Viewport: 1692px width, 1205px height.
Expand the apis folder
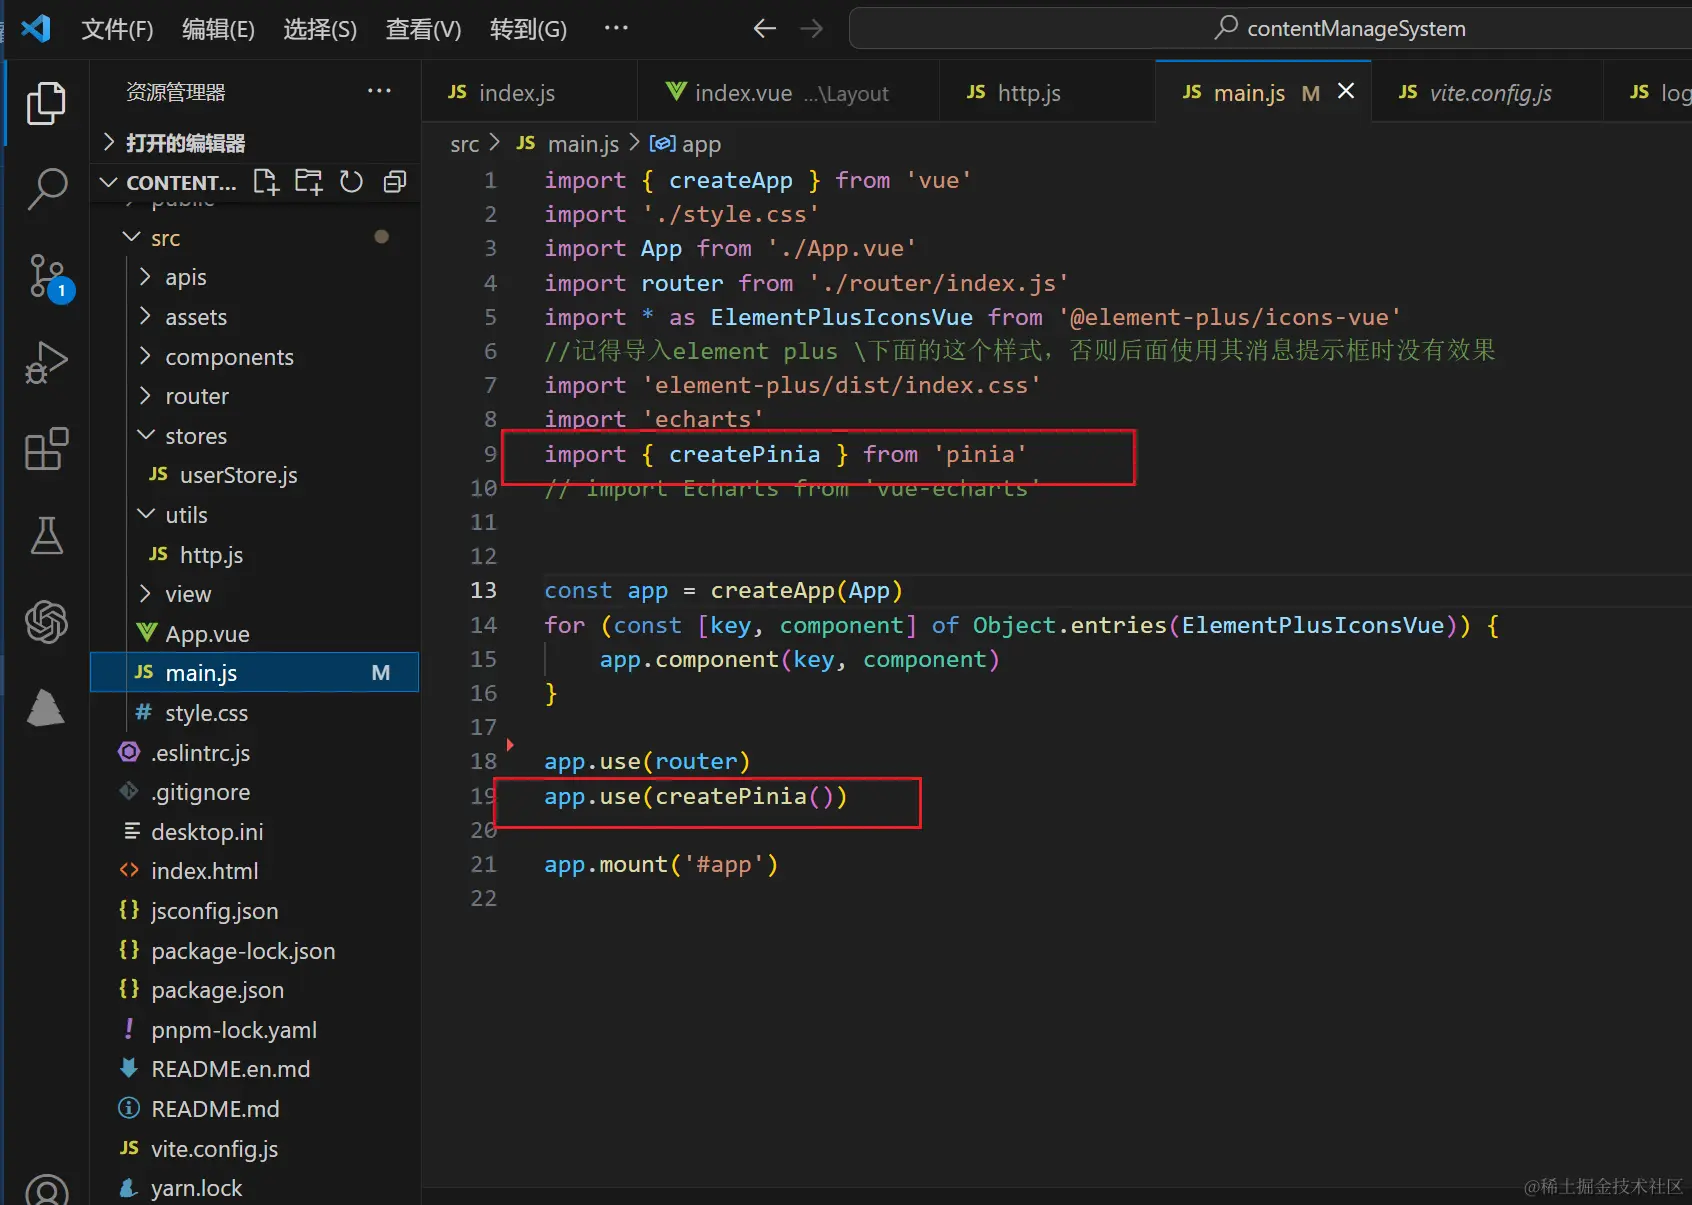pos(145,277)
